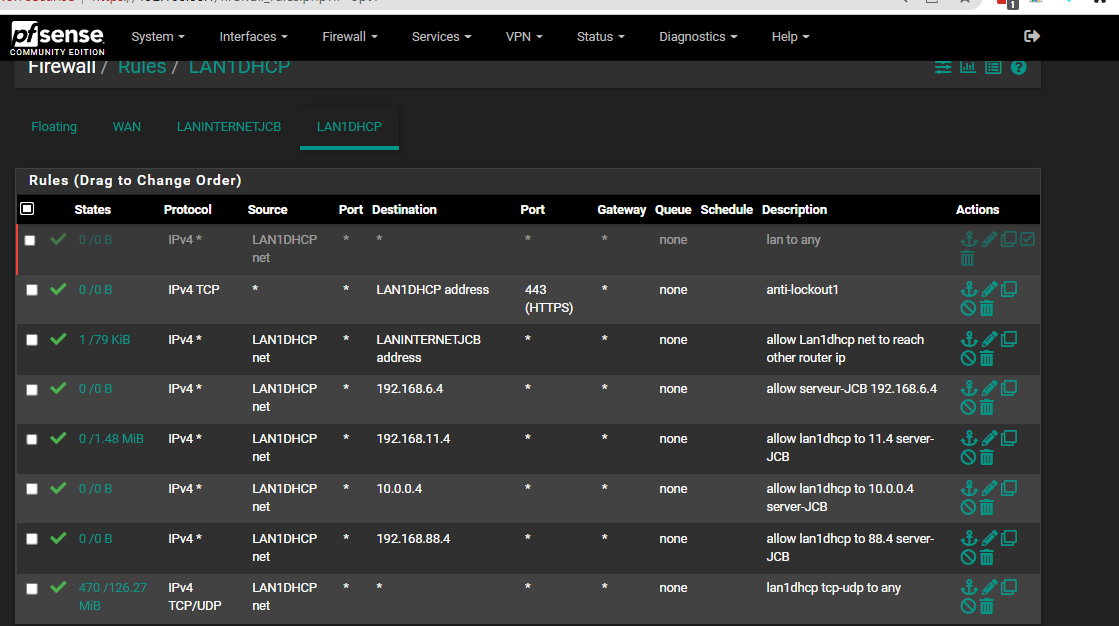Image resolution: width=1119 pixels, height=626 pixels.
Task: Open the '1 /79 KiB' states link
Action: (x=104, y=340)
